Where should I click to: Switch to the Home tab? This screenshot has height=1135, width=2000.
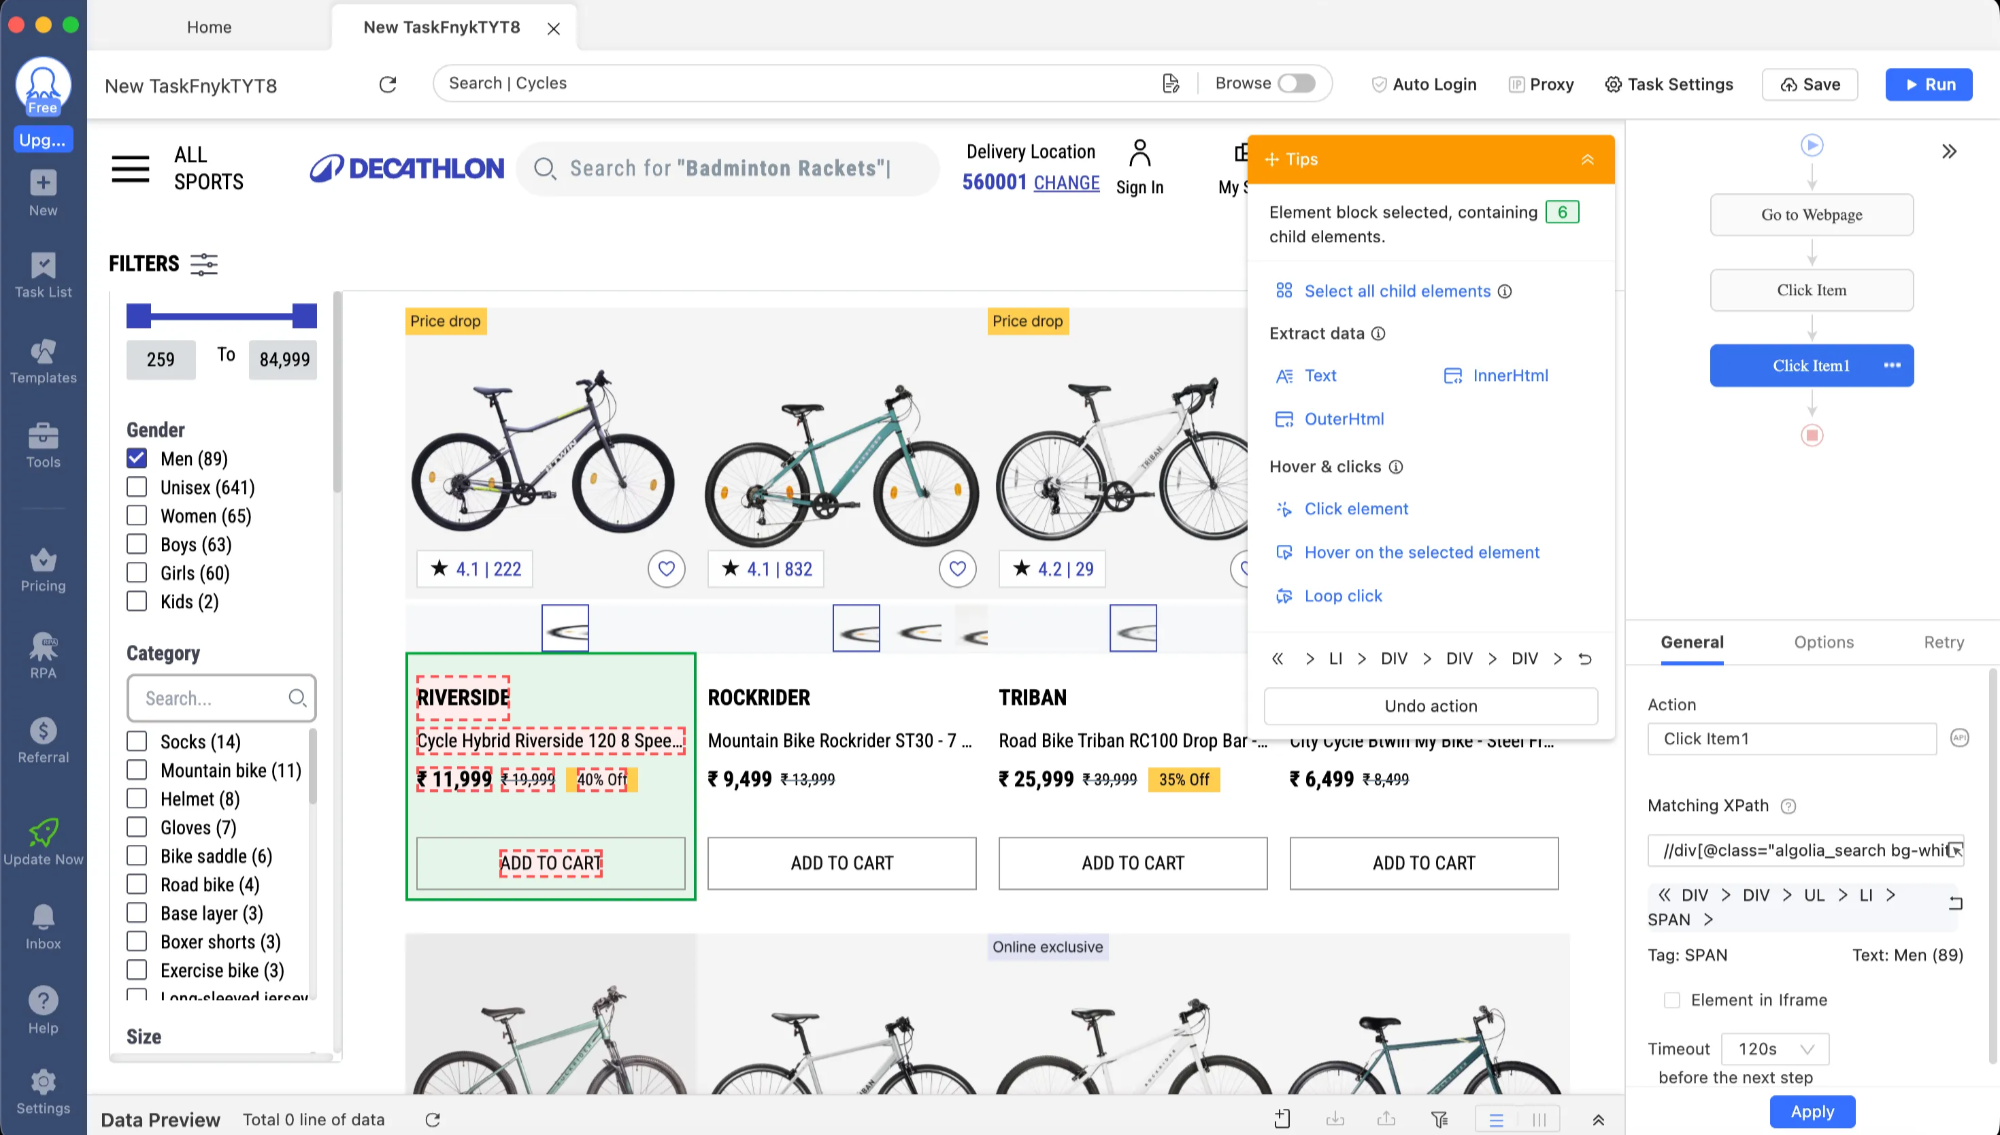[x=209, y=27]
